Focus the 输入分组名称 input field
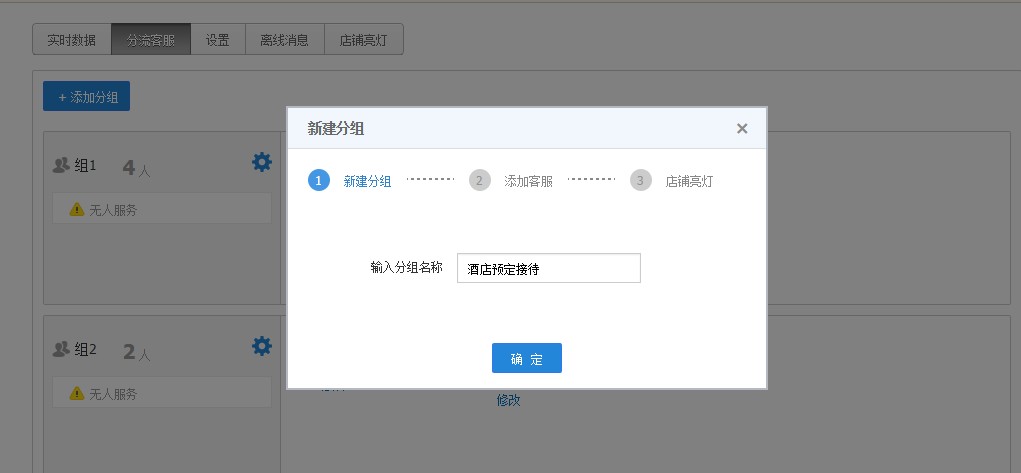Viewport: 1021px width, 473px height. coord(549,268)
